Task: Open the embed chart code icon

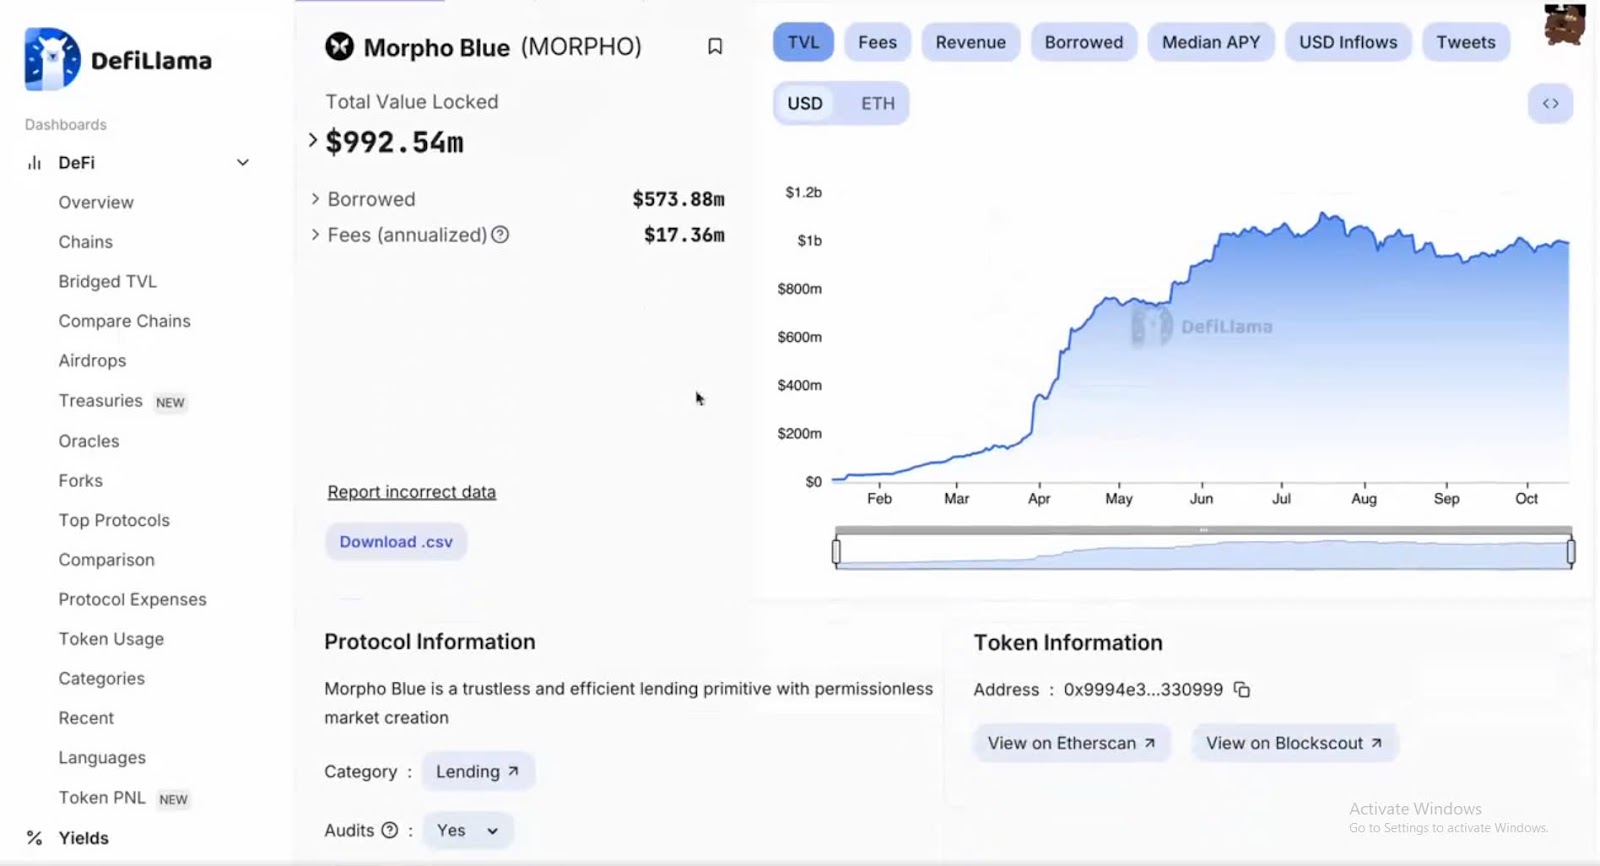Action: pyautogui.click(x=1550, y=103)
